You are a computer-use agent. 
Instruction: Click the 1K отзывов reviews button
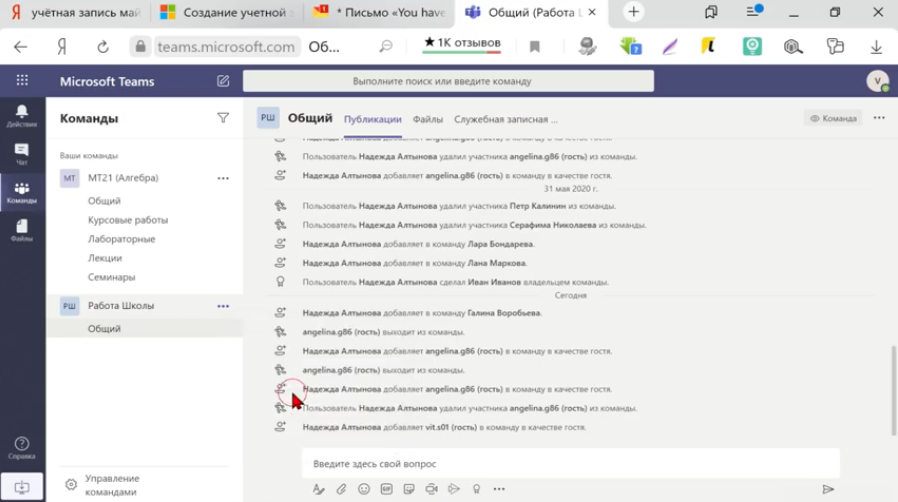coord(462,43)
